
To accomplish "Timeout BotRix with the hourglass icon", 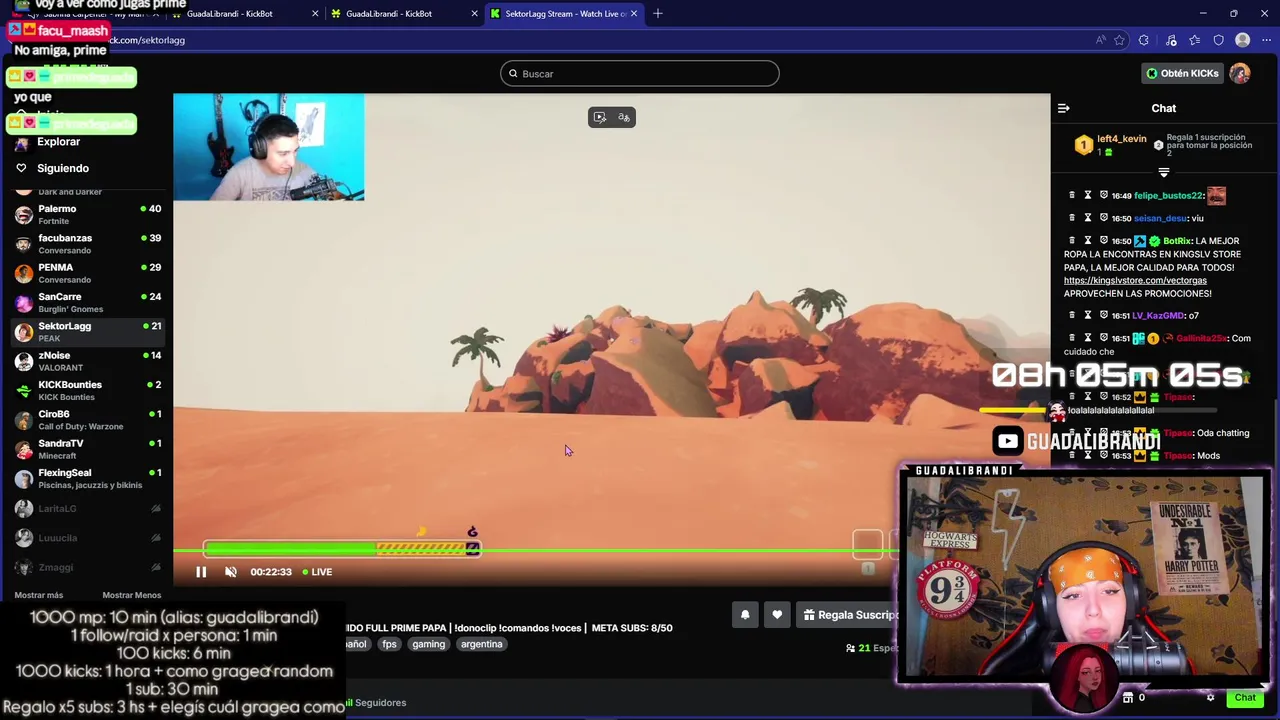I will coord(1088,241).
